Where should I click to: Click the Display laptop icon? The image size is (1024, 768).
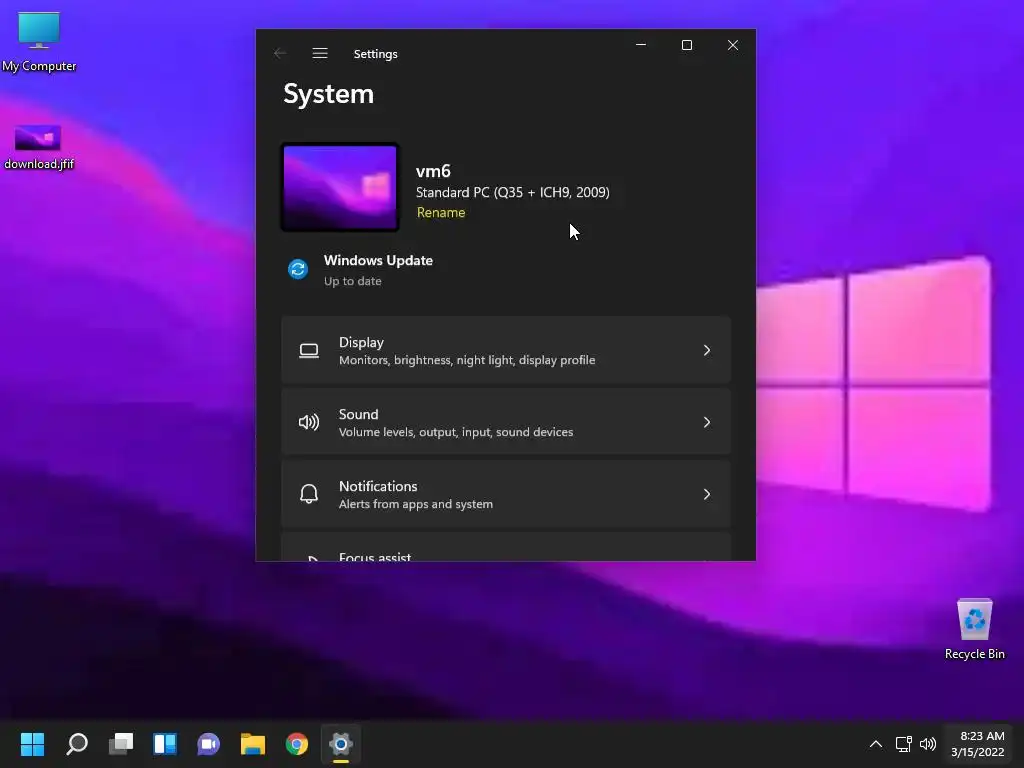pyautogui.click(x=309, y=351)
